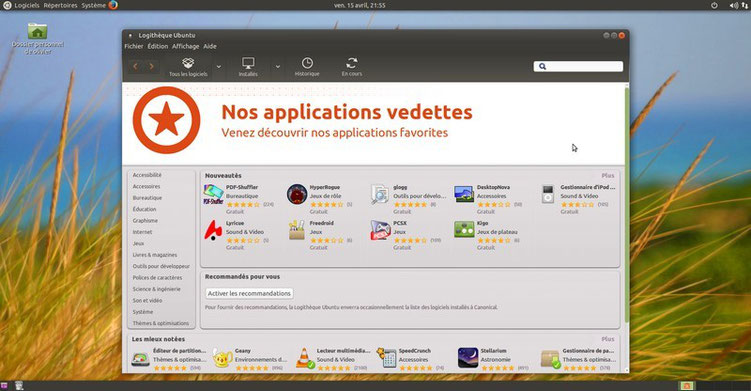Click the Gestionnaire de paquets icon

(x=550, y=359)
